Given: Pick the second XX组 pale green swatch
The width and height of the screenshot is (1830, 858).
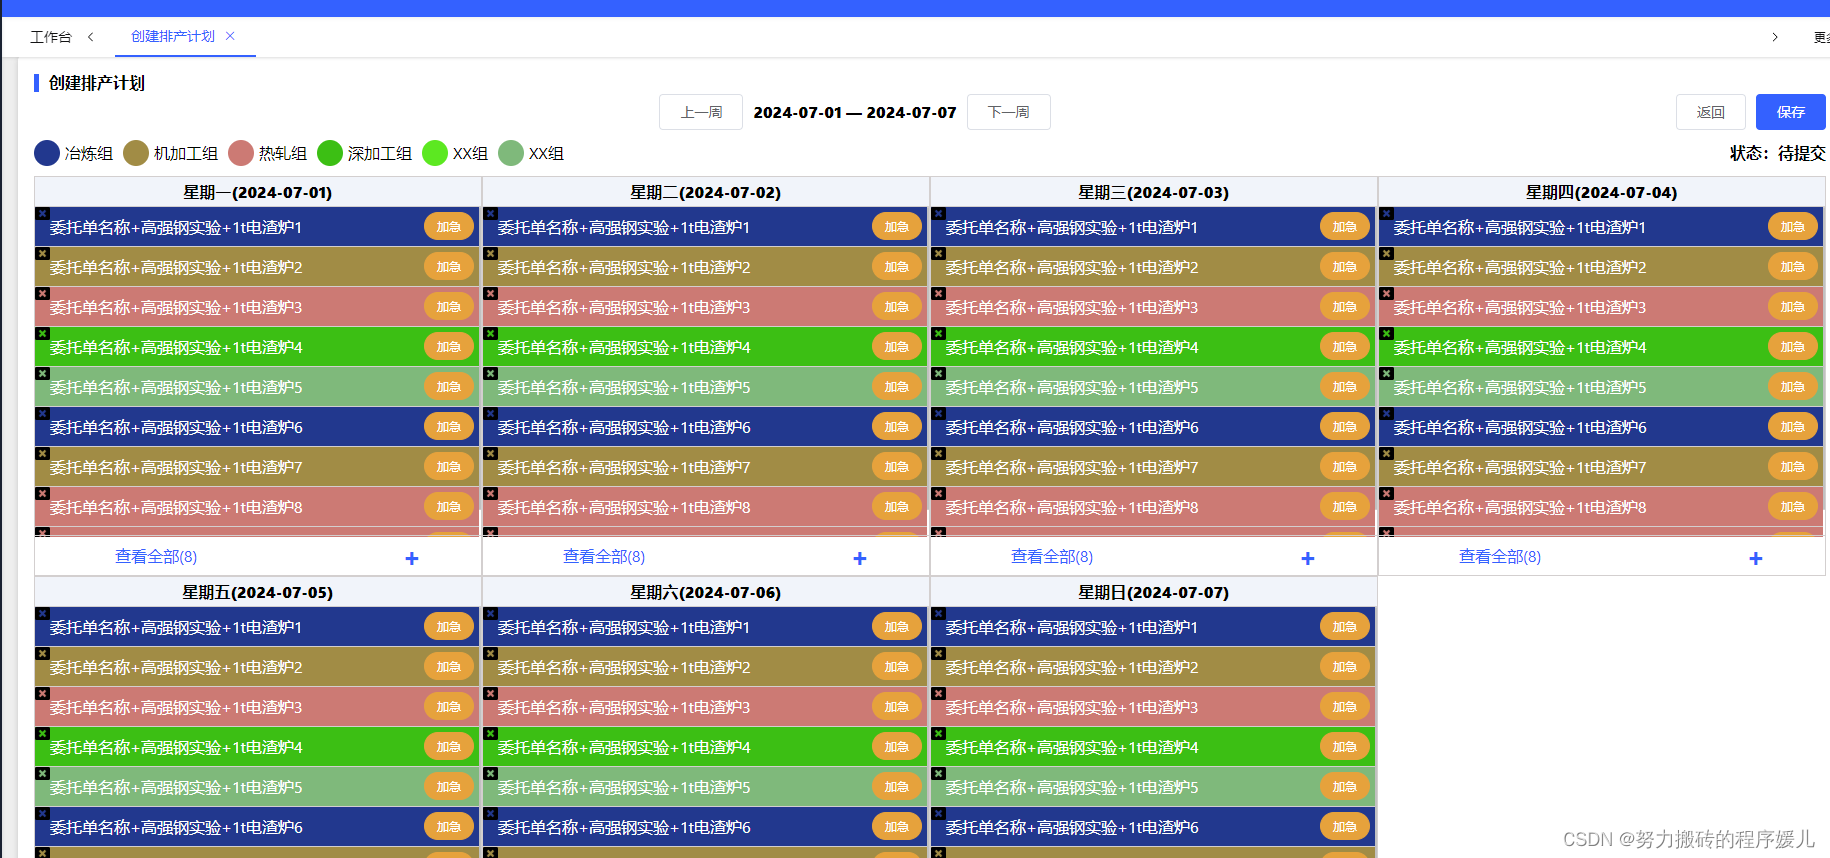Looking at the screenshot, I should pos(511,153).
